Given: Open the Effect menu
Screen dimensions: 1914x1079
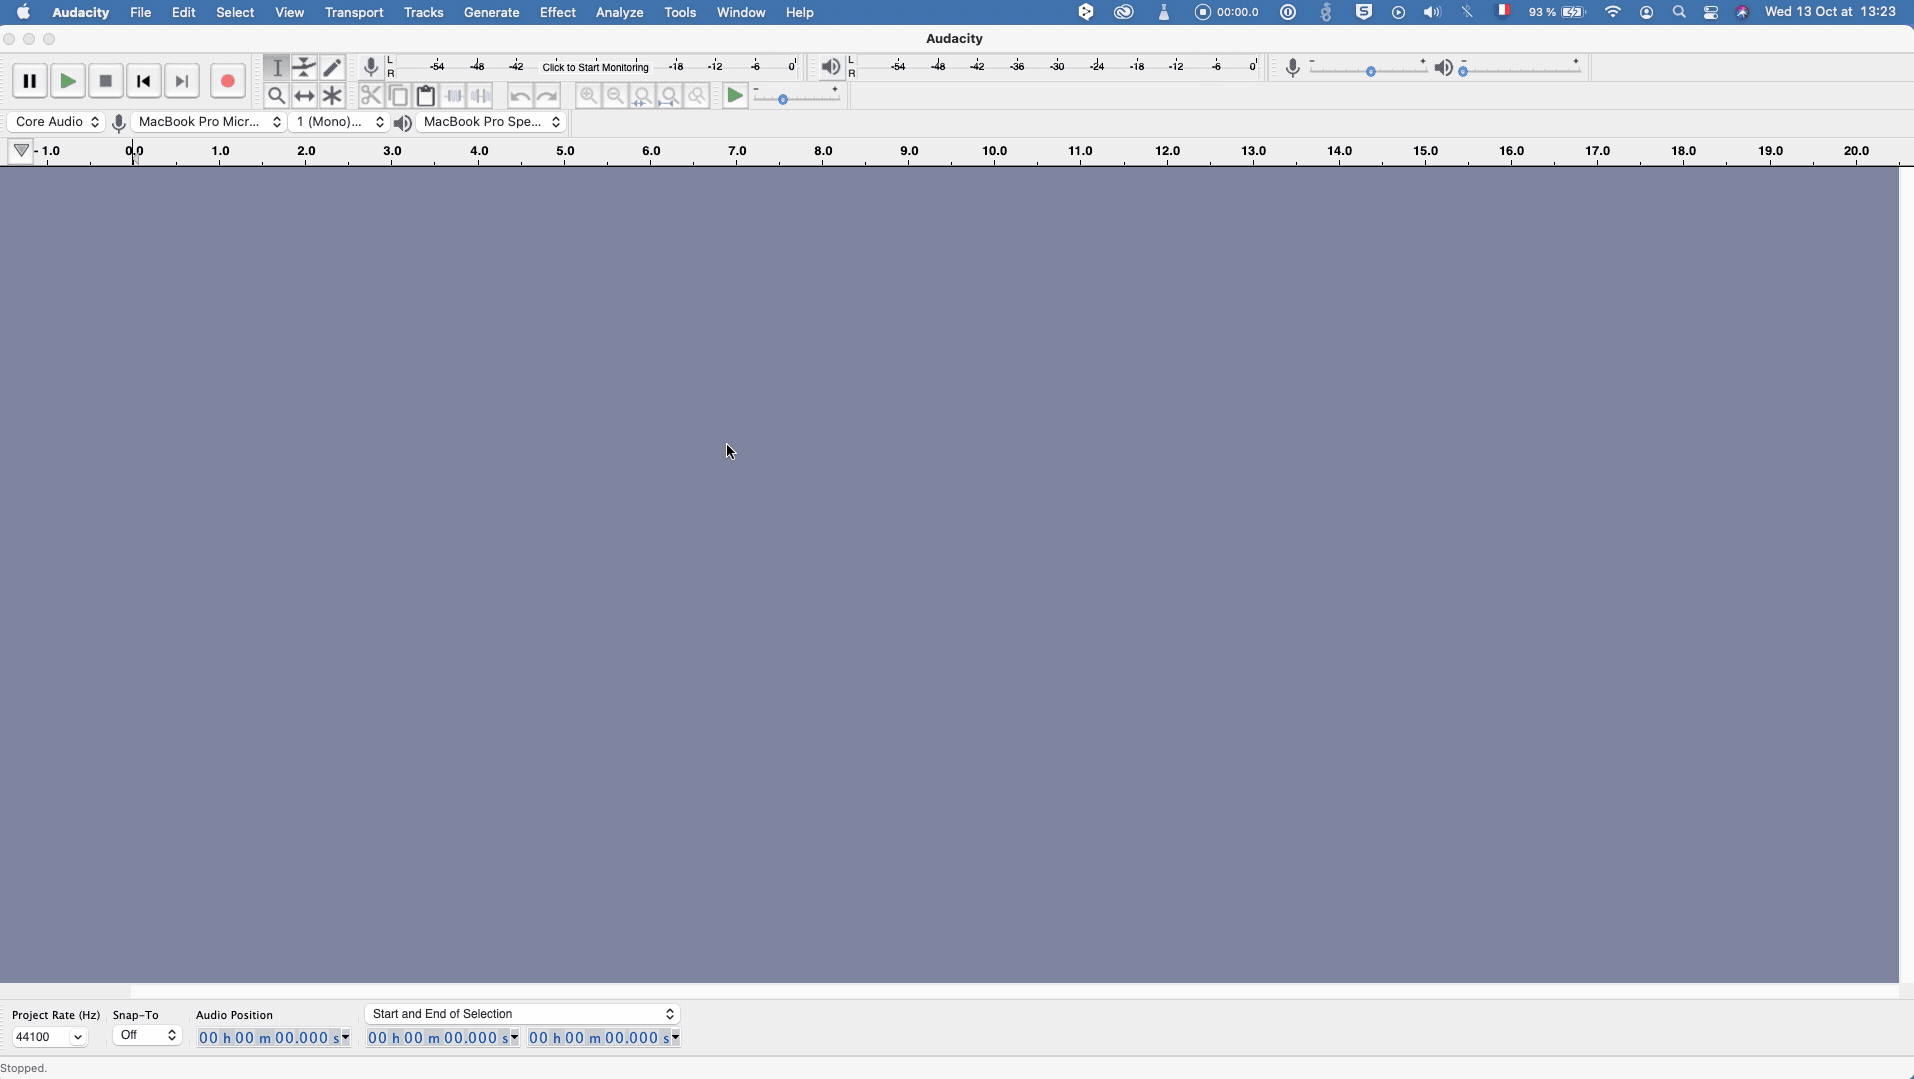Looking at the screenshot, I should [x=557, y=13].
